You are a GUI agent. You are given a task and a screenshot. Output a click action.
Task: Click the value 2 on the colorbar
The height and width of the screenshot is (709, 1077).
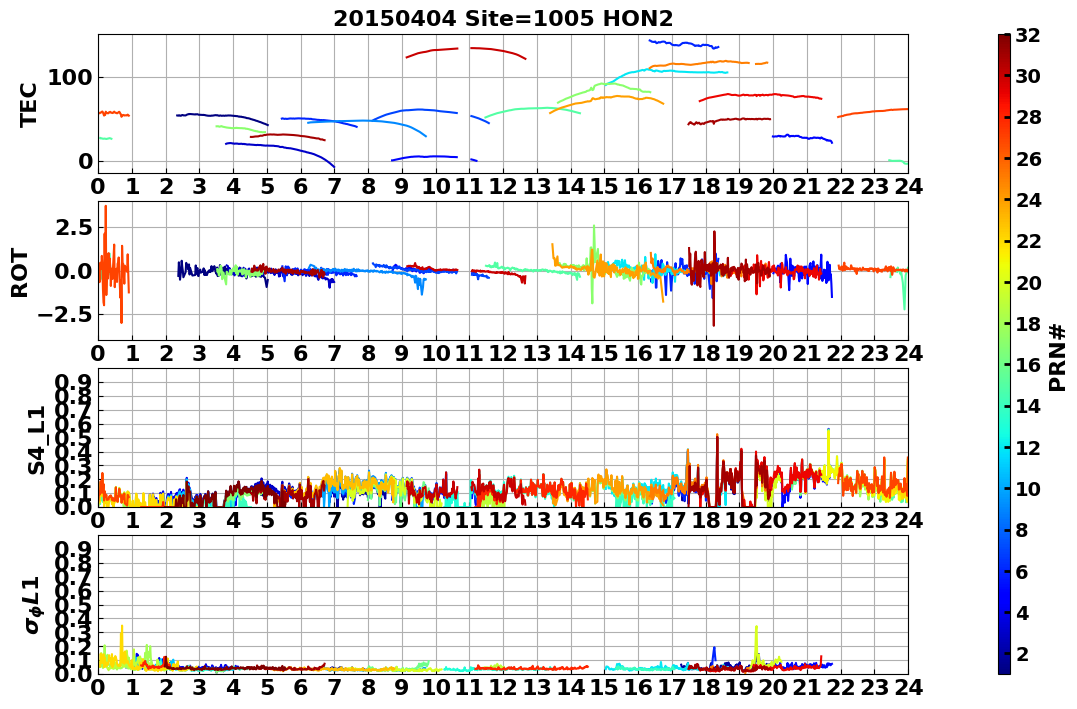(1022, 654)
